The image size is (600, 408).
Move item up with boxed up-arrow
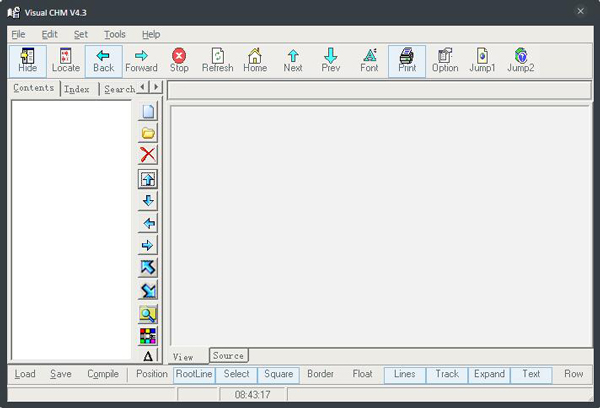[148, 179]
